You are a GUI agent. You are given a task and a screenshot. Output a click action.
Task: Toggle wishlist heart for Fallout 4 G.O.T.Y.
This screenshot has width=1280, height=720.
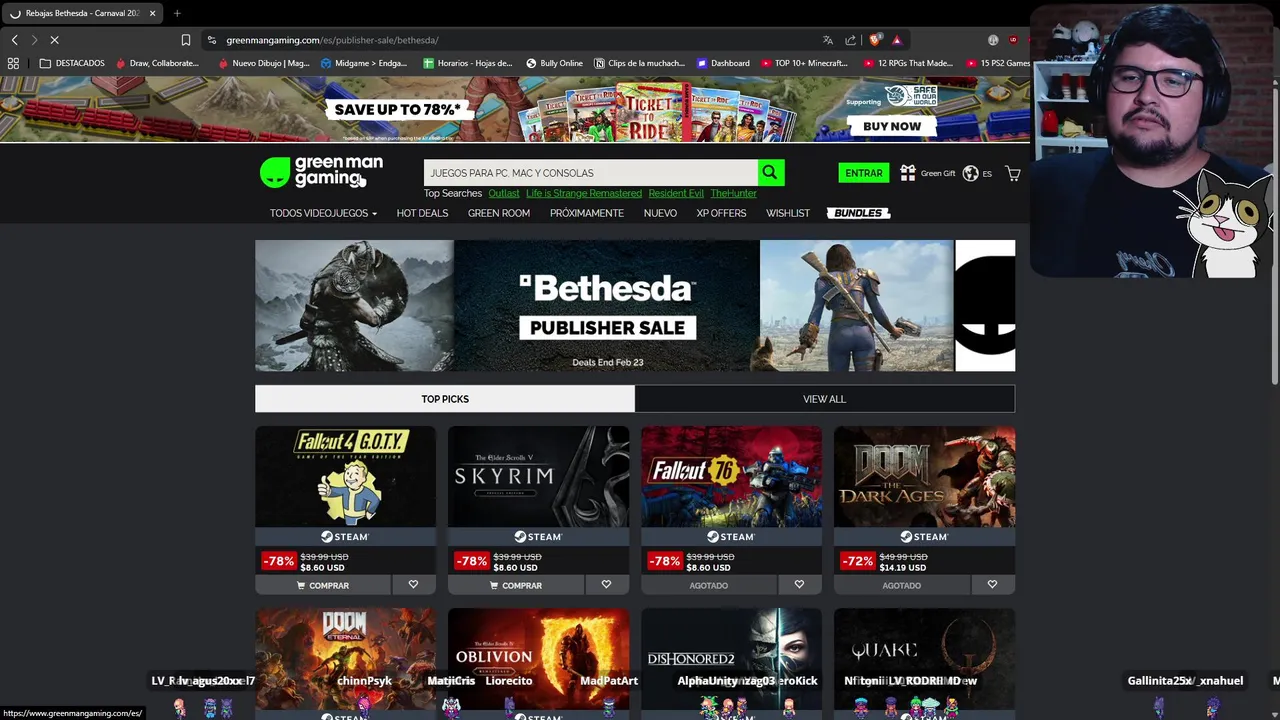coord(413,585)
